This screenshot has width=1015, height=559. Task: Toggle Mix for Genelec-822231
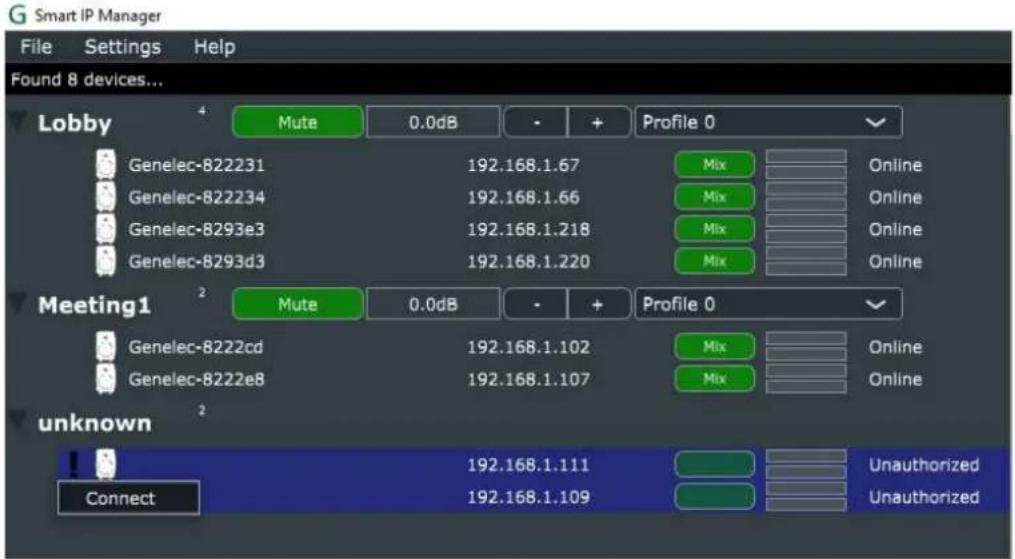(x=715, y=164)
